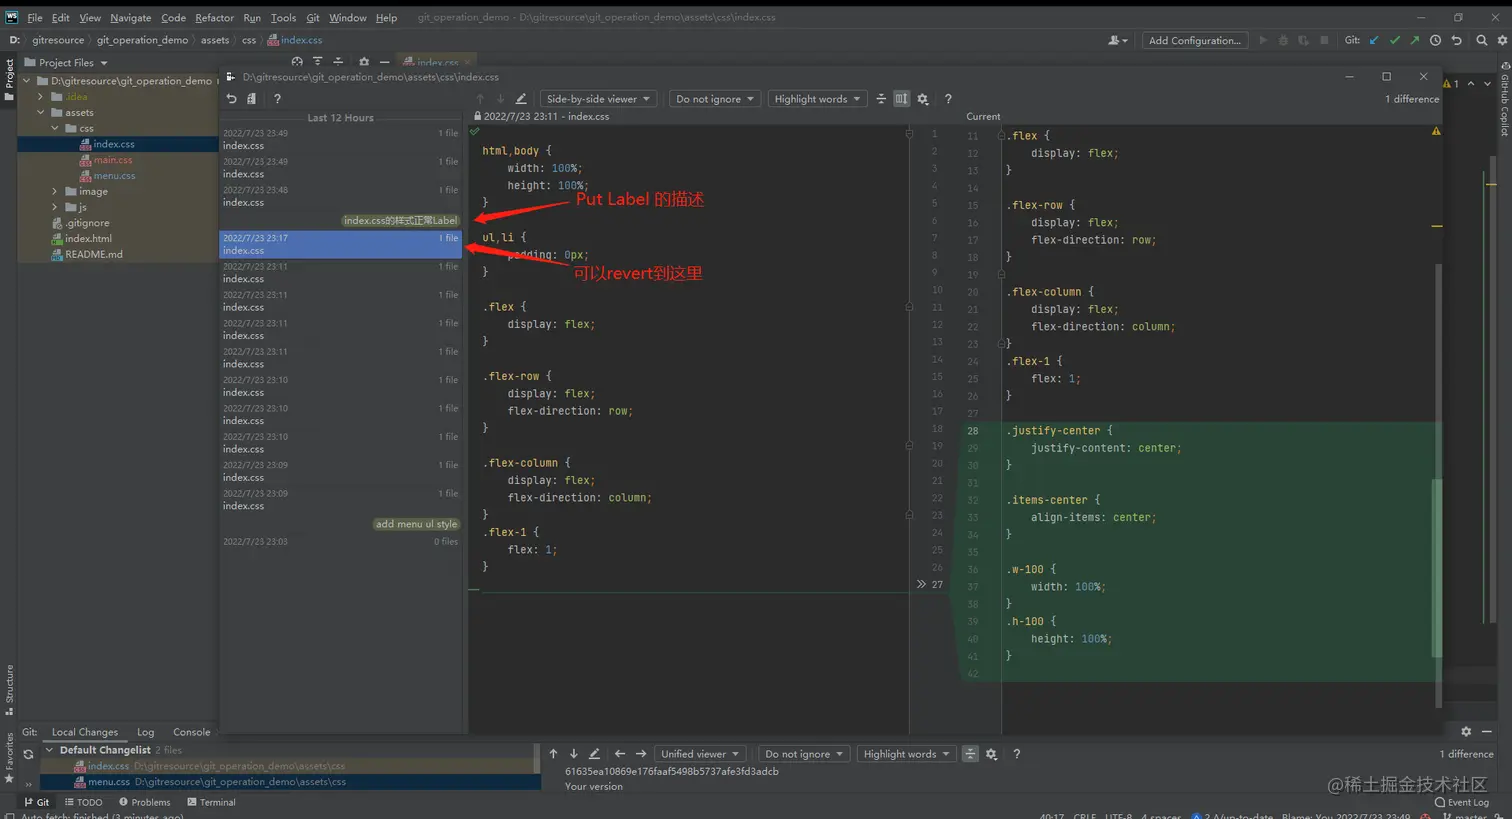This screenshot has width=1512, height=819.
Task: Click the pencil jump to source icon
Action: (521, 99)
